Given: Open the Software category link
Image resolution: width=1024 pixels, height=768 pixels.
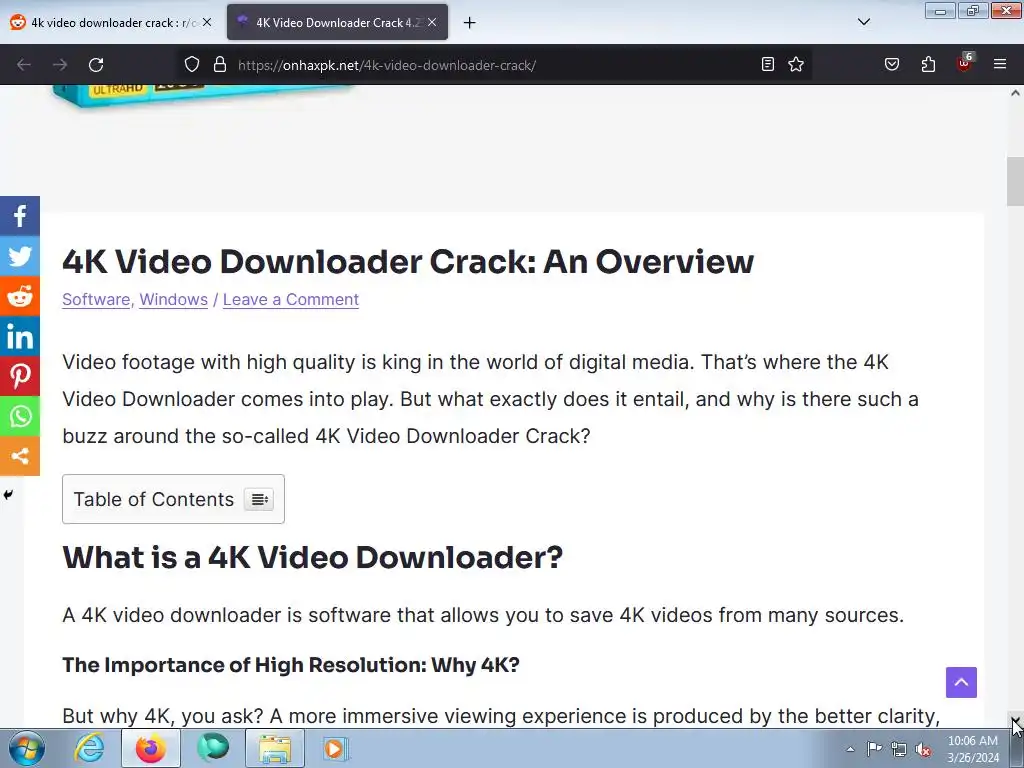Looking at the screenshot, I should [x=96, y=299].
